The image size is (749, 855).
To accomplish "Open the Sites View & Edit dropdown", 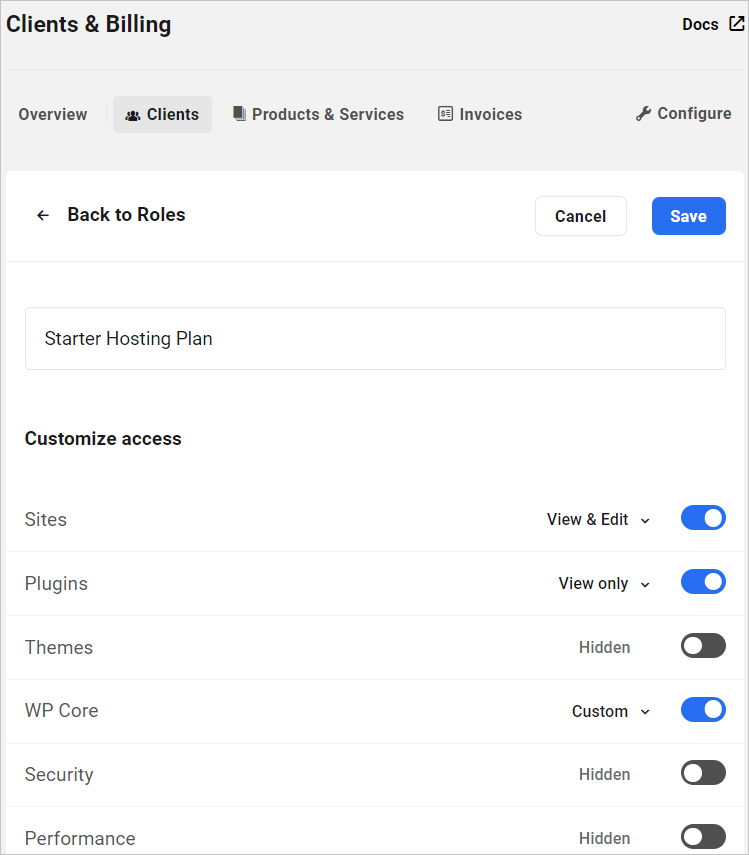I will [x=598, y=519].
